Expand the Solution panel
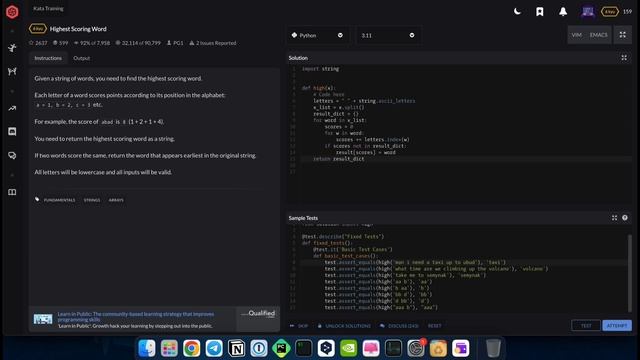The height and width of the screenshot is (360, 640). [x=624, y=58]
